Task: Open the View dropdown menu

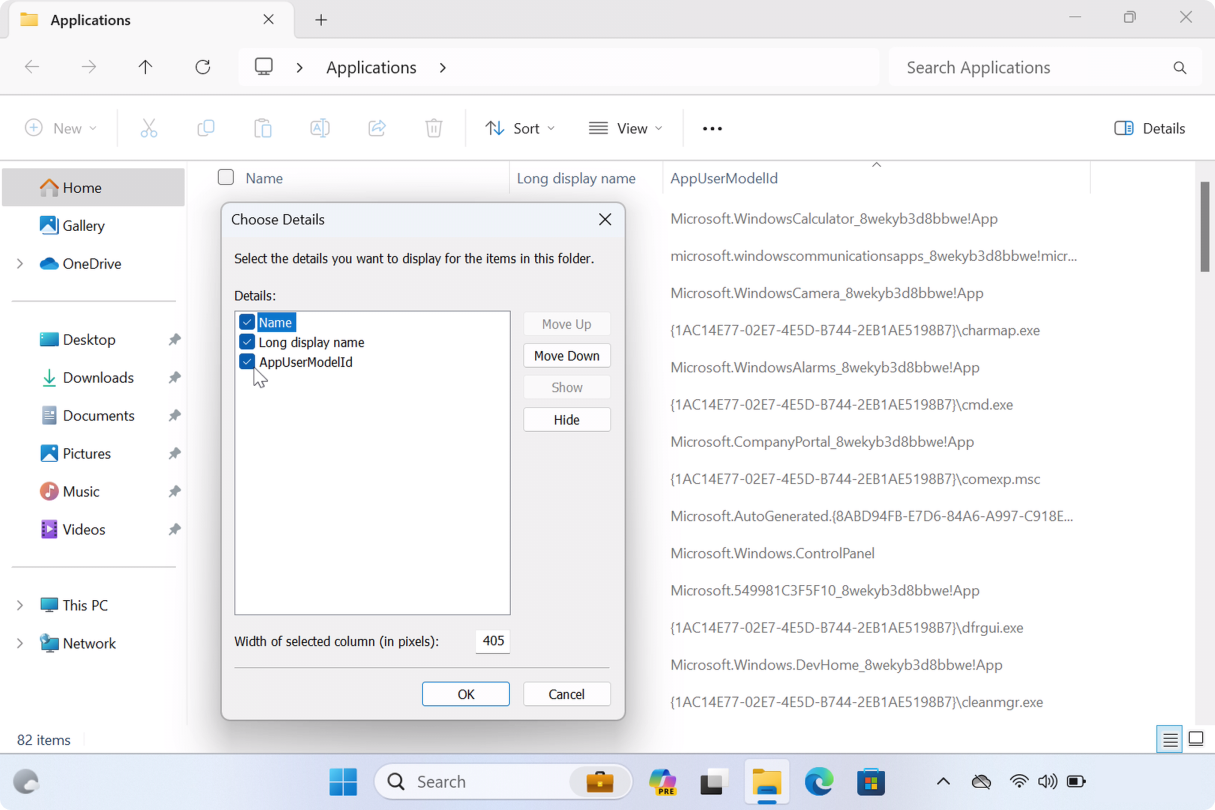Action: click(x=626, y=128)
